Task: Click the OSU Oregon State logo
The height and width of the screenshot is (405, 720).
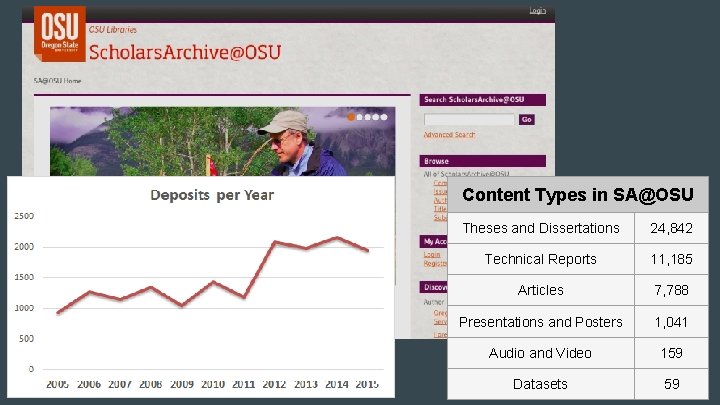Action: 60,34
